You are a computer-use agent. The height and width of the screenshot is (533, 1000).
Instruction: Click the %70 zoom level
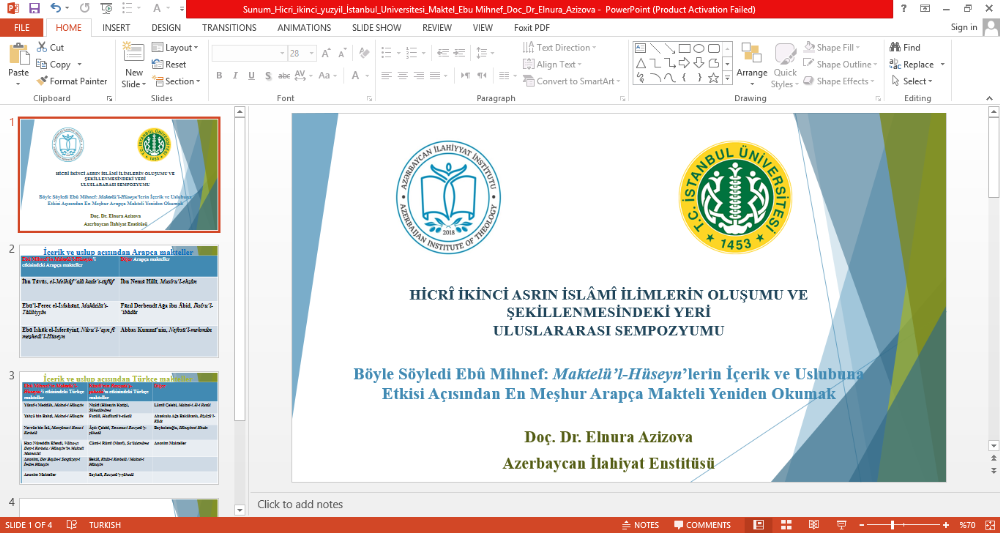[x=967, y=525]
